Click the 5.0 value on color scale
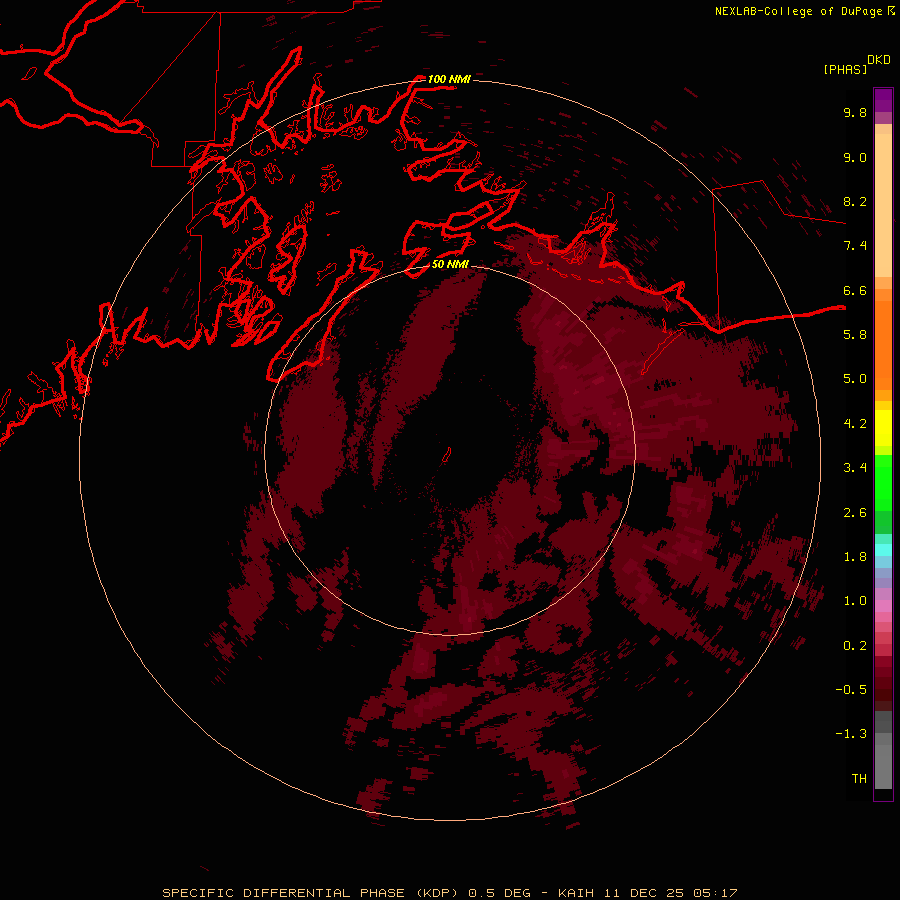Image resolution: width=900 pixels, height=900 pixels. (x=855, y=379)
